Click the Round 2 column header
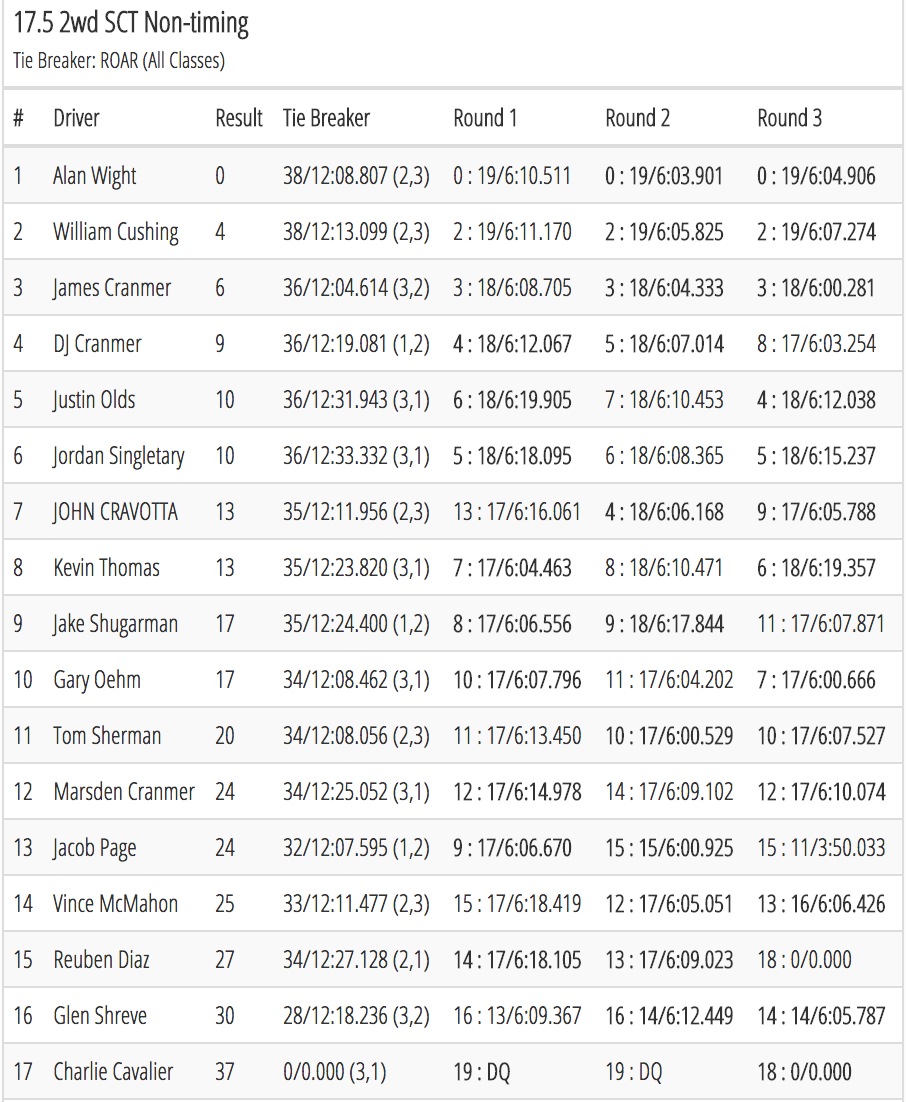 click(638, 118)
